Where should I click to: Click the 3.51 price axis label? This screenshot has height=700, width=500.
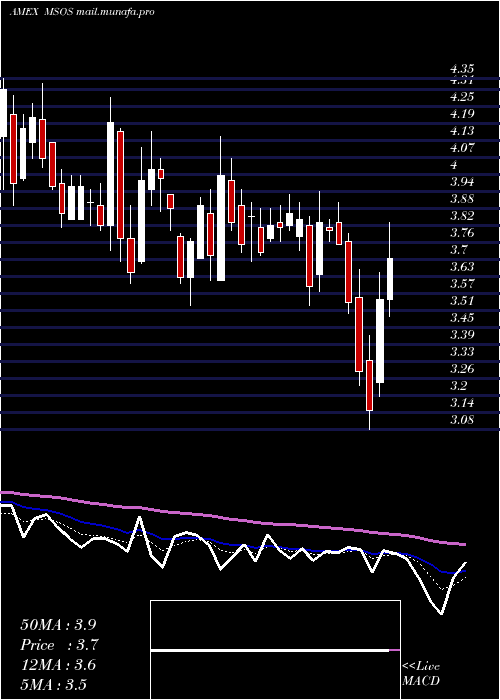462,300
